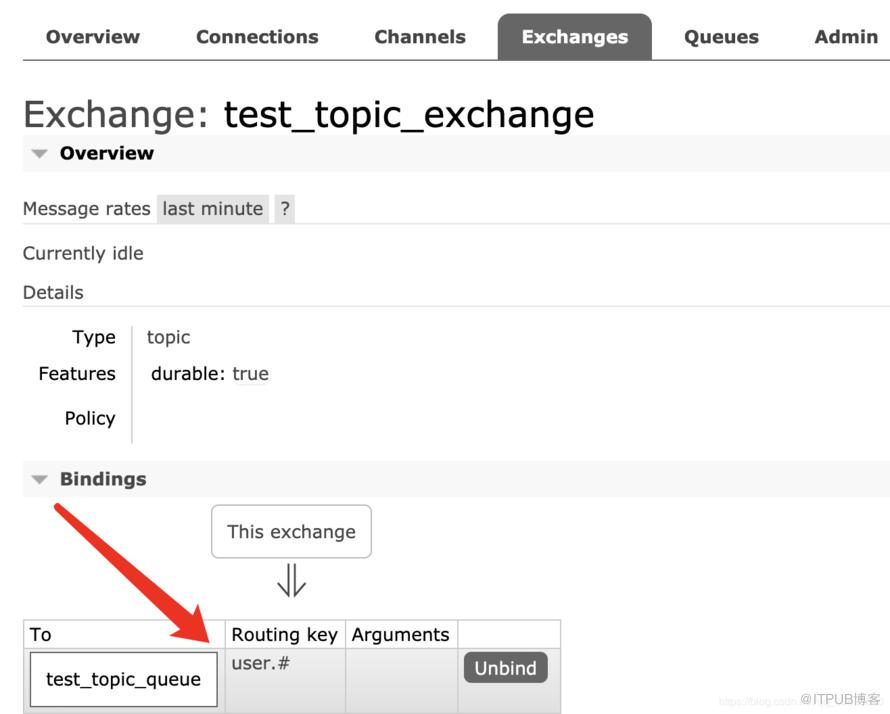Click the 'Type' label

pos(94,337)
